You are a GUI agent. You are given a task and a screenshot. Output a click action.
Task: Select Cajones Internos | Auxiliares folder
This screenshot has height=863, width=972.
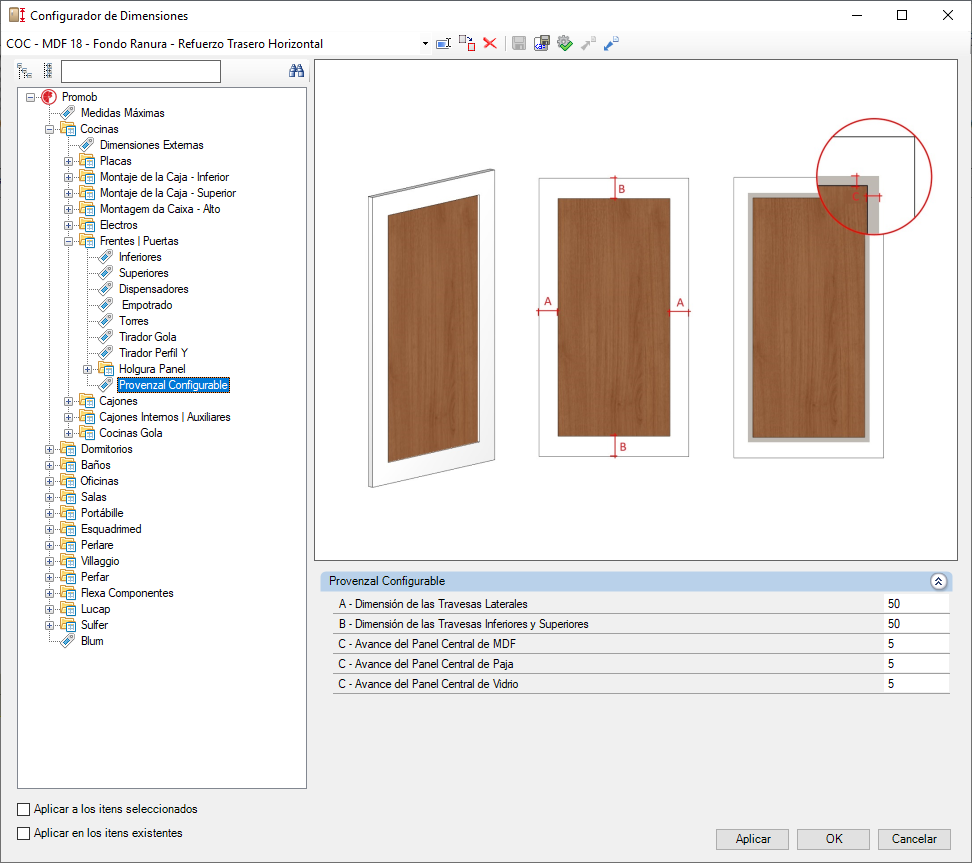(x=165, y=417)
